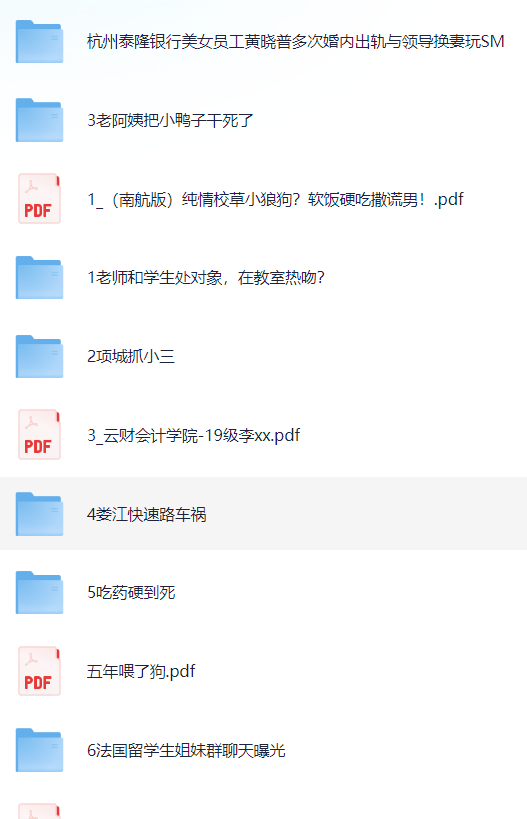527x819 pixels.
Task: Click the 1老师和学生处对象，在教室热吻？ folder name
Action: [x=206, y=277]
